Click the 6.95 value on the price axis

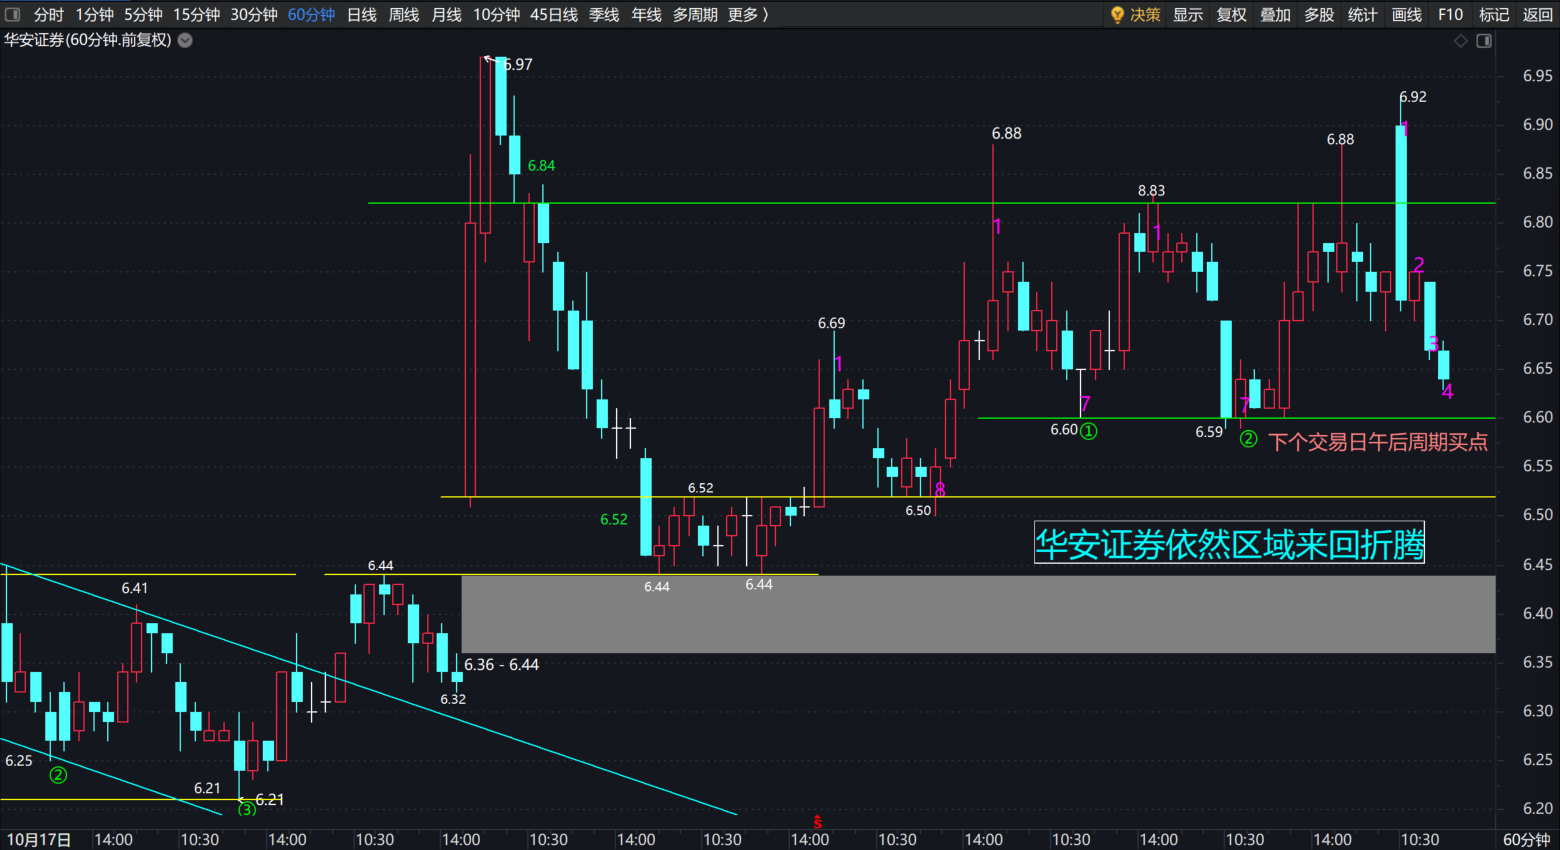pos(1537,76)
